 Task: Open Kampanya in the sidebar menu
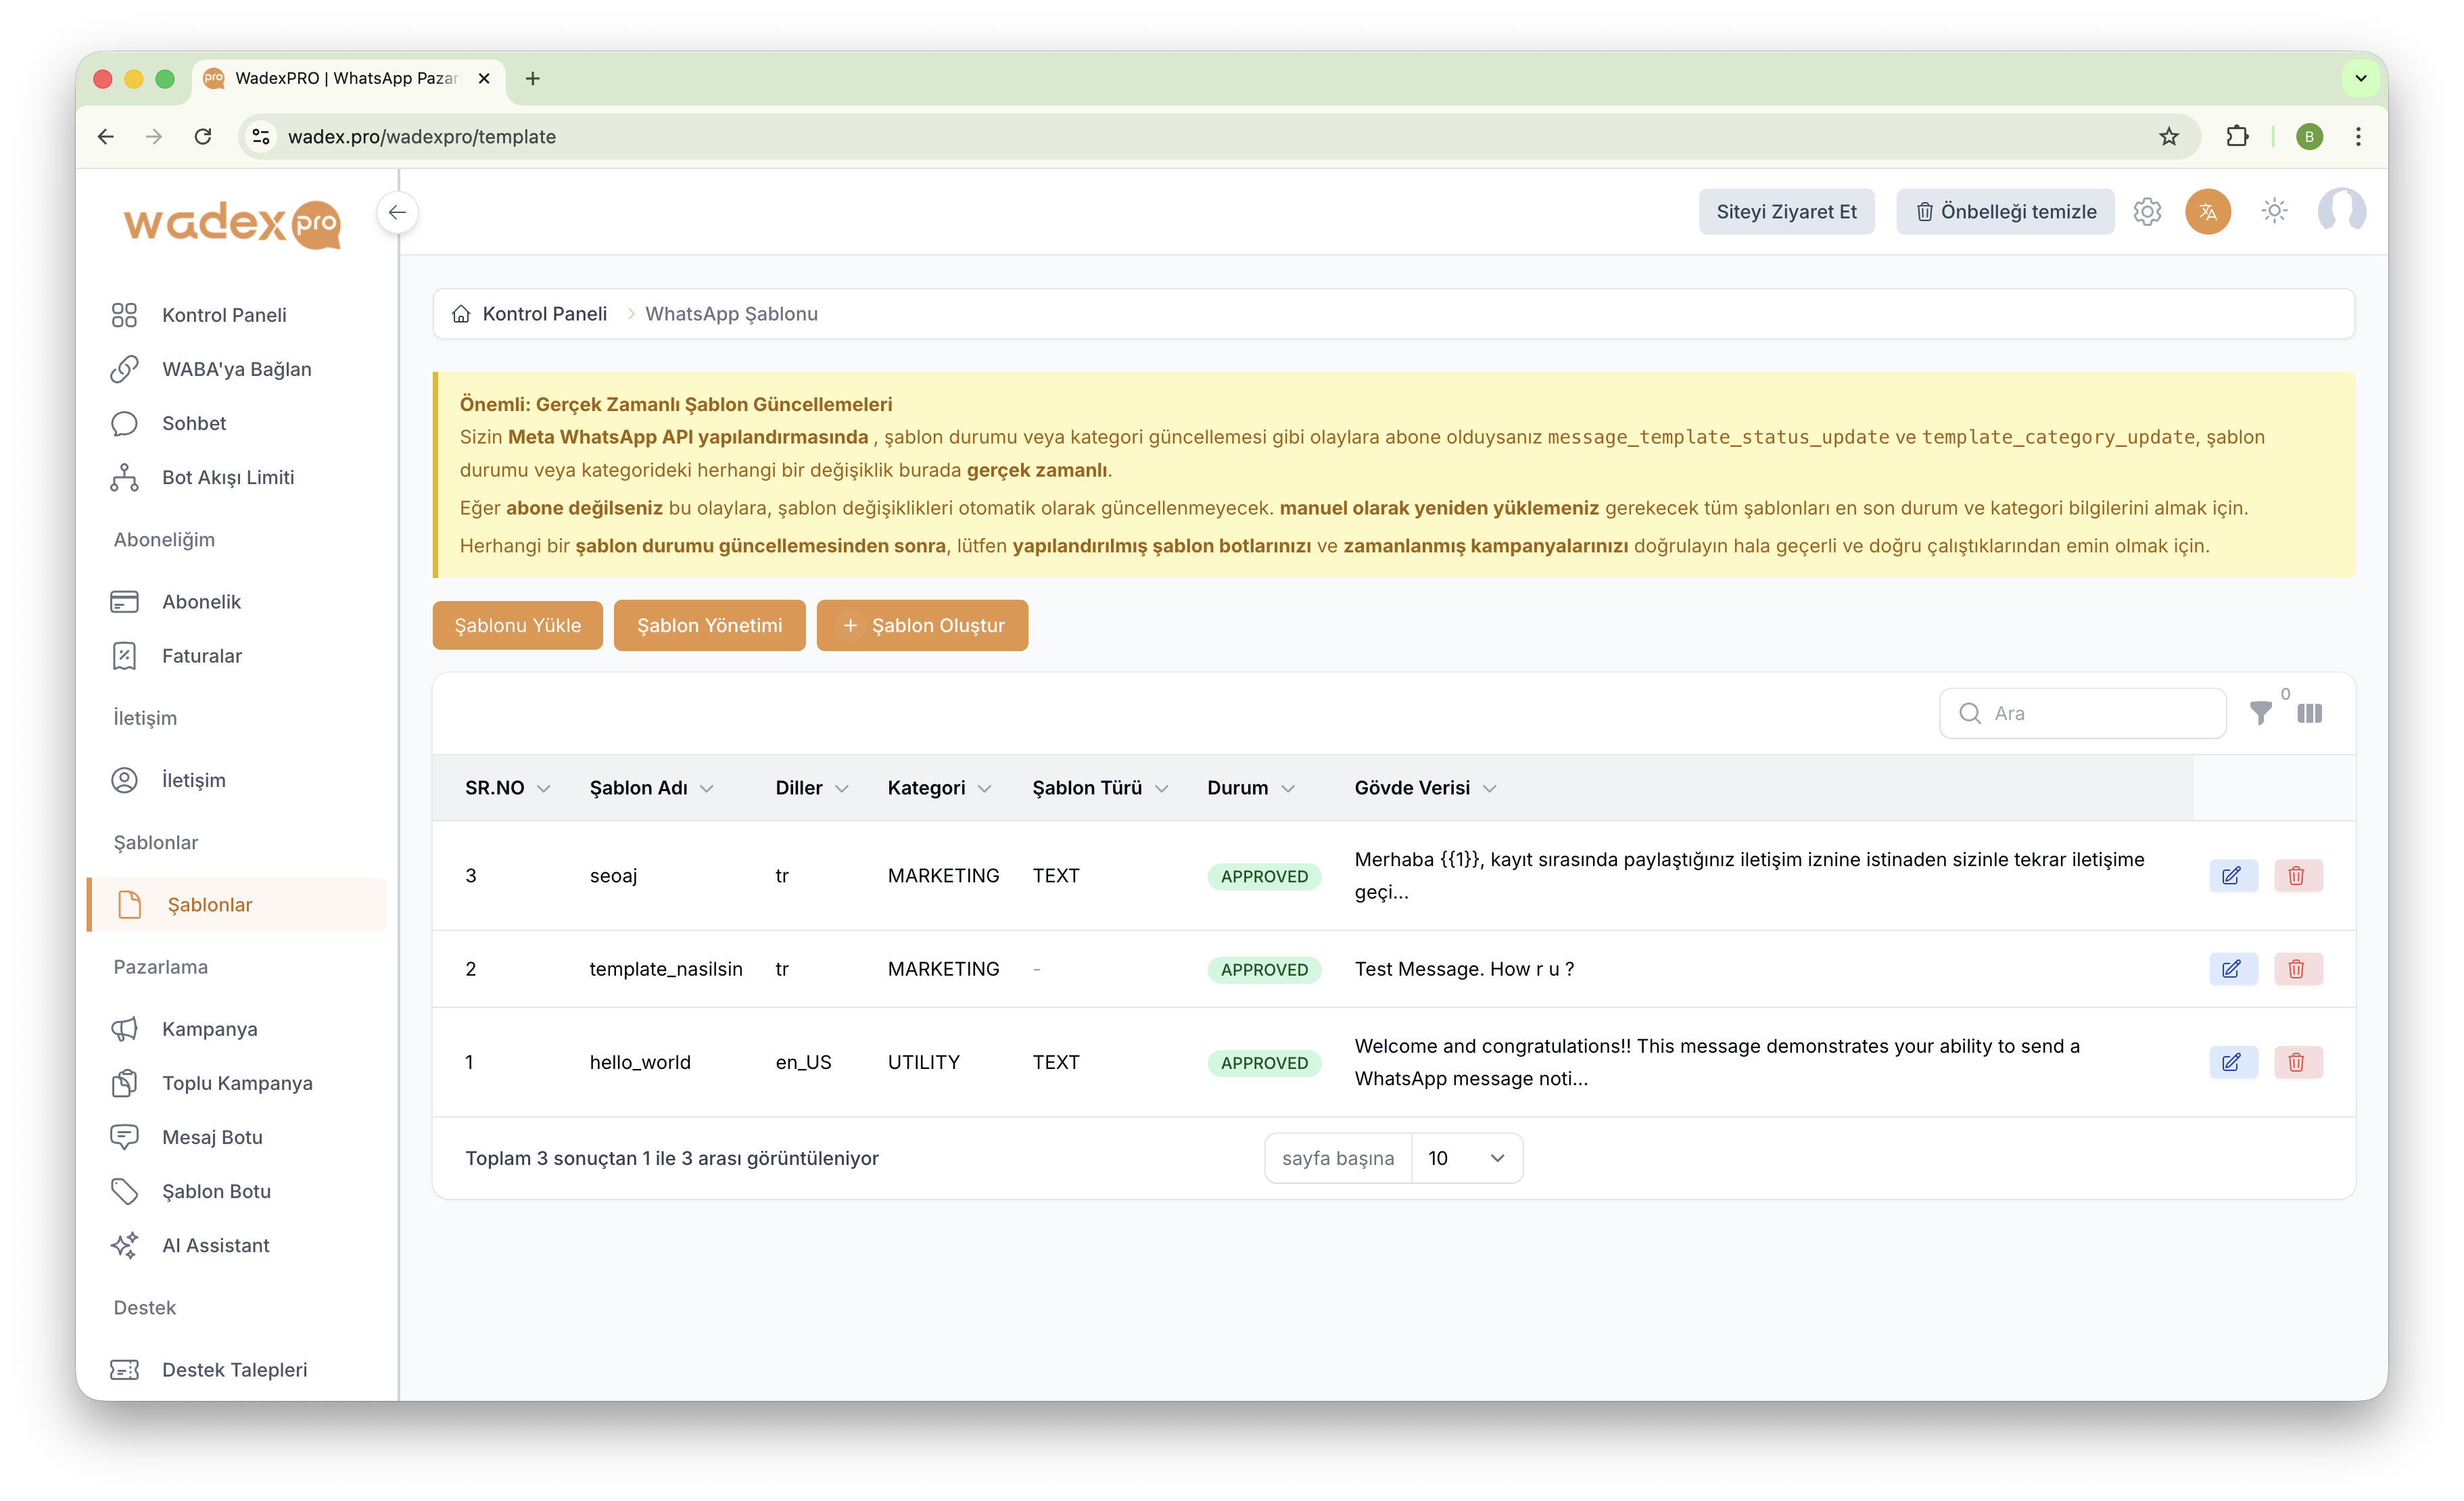tap(209, 1029)
